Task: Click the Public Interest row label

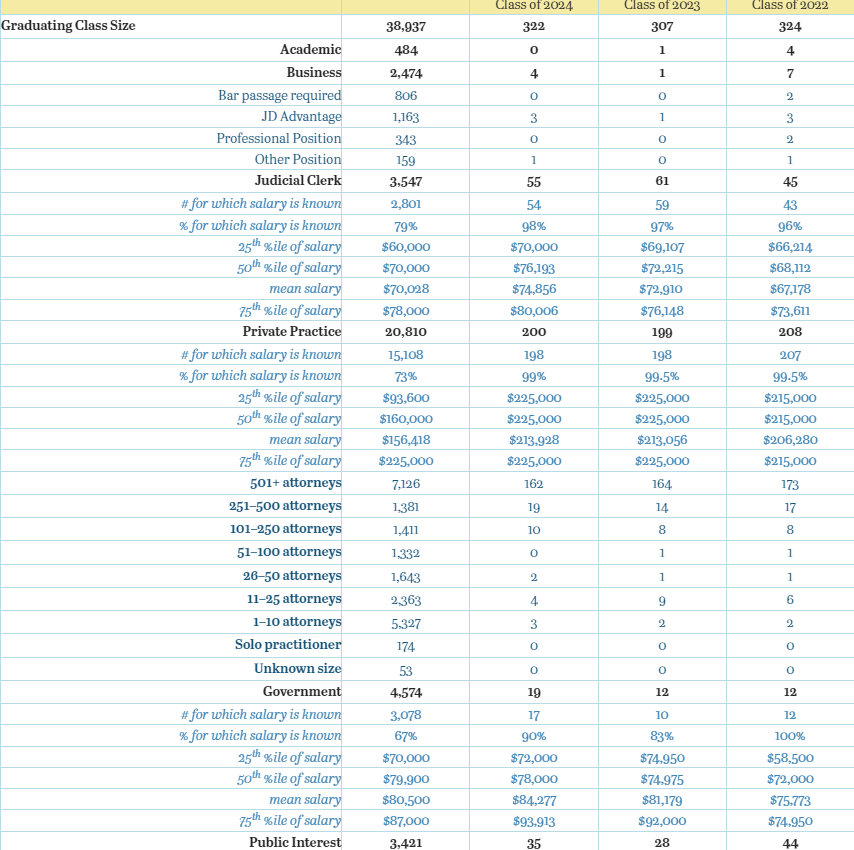Action: click(x=295, y=842)
